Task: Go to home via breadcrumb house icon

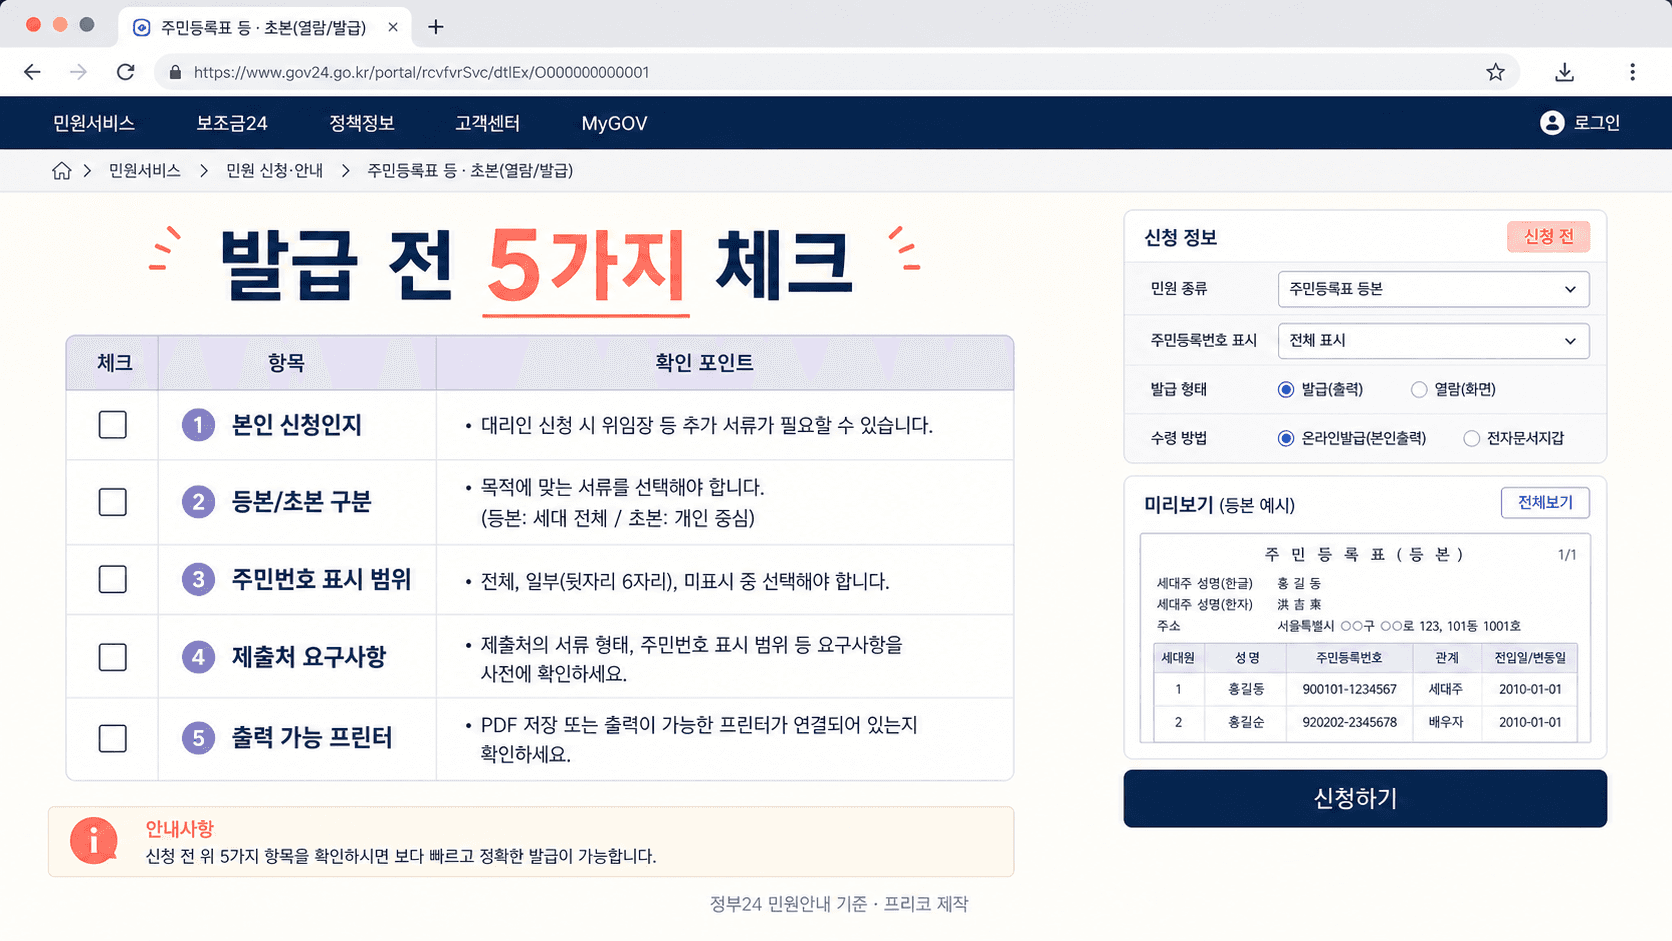Action: pyautogui.click(x=62, y=171)
